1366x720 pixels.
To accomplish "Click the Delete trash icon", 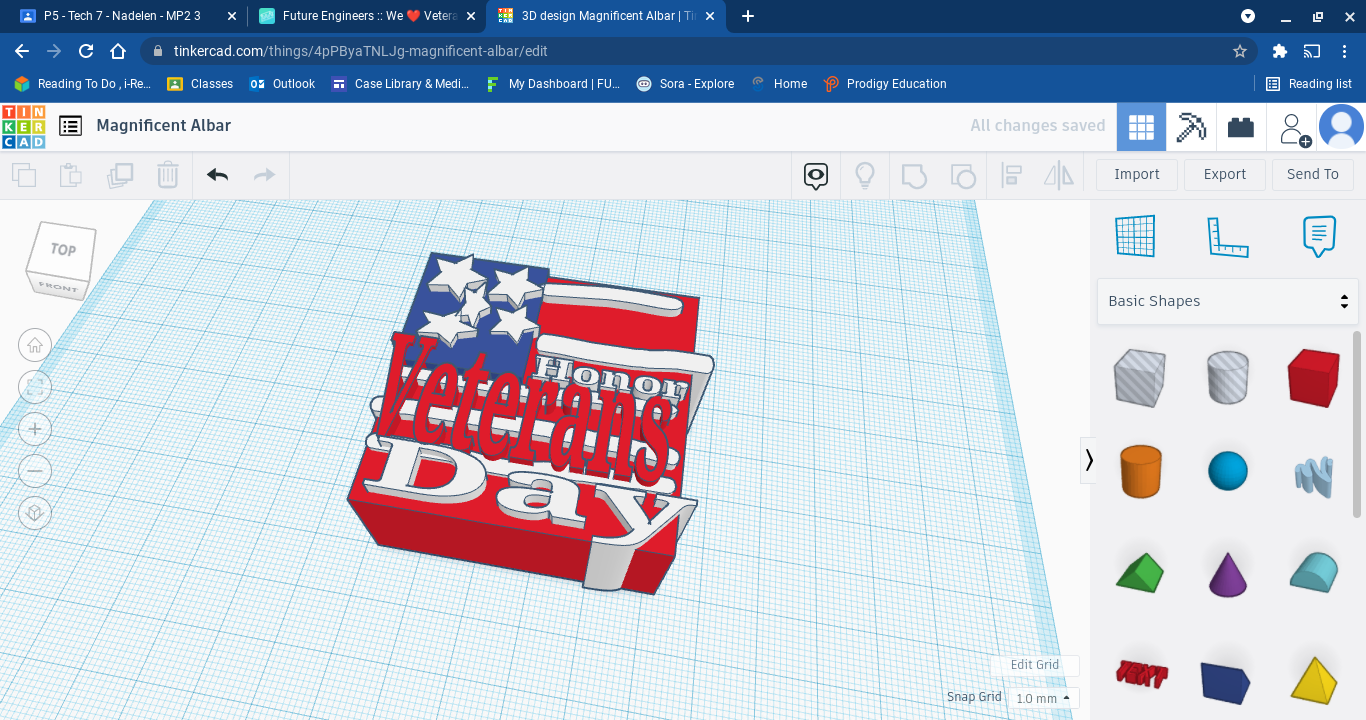I will [167, 175].
